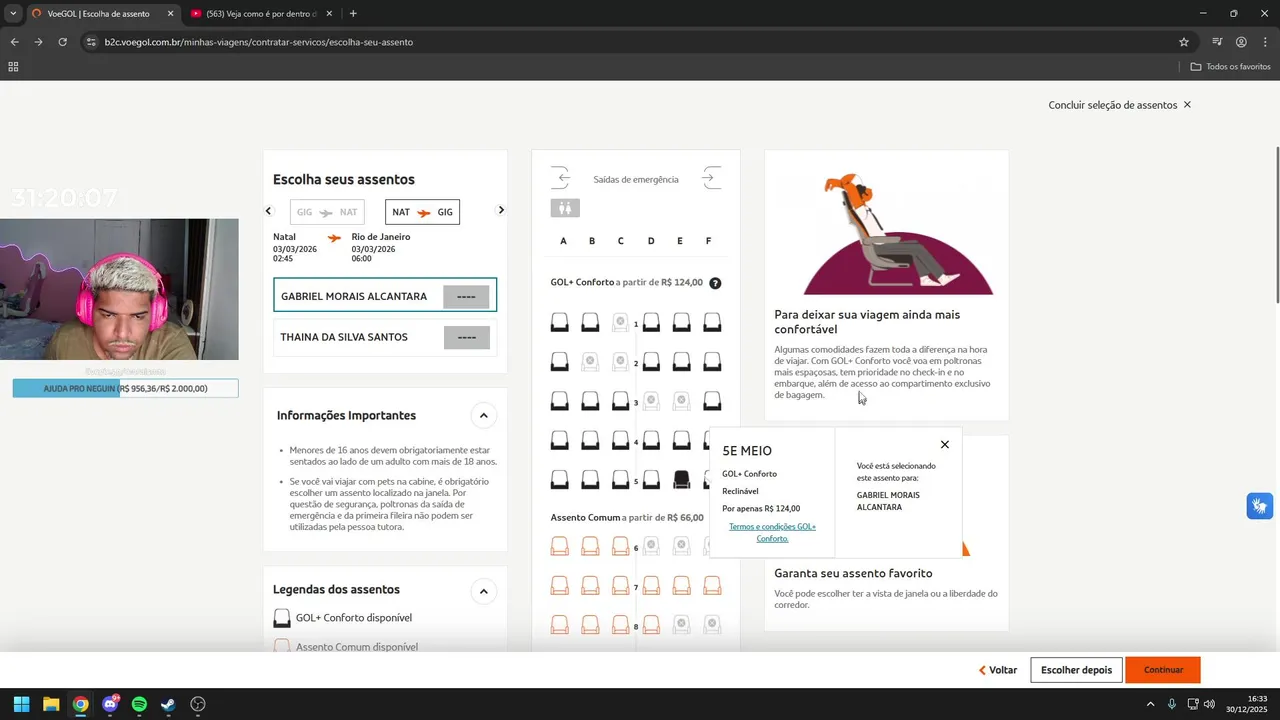
Task: Show hidden system tray icons
Action: pyautogui.click(x=1150, y=704)
